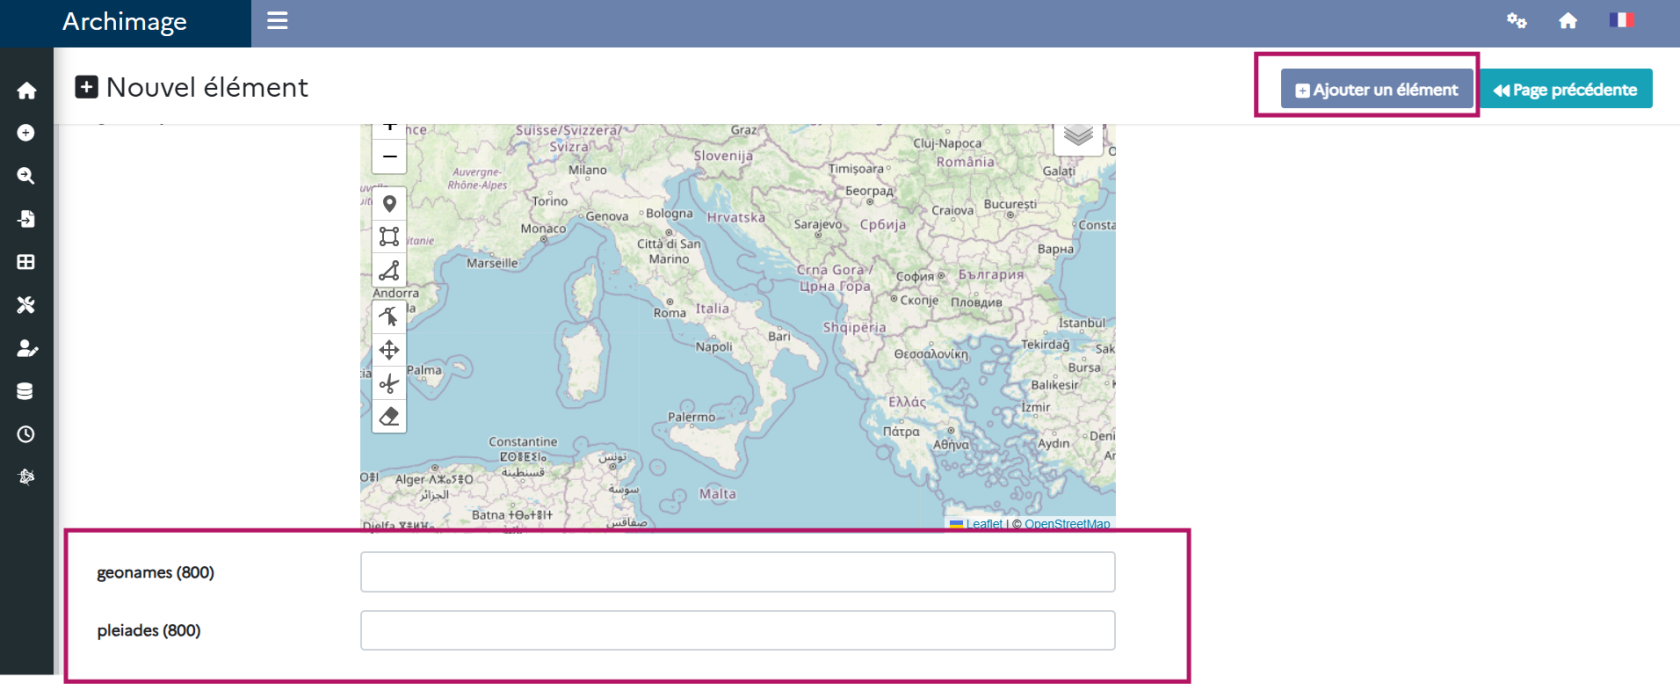Image resolution: width=1680 pixels, height=684 pixels.
Task: Click the map zoom out minus button
Action: click(x=389, y=157)
